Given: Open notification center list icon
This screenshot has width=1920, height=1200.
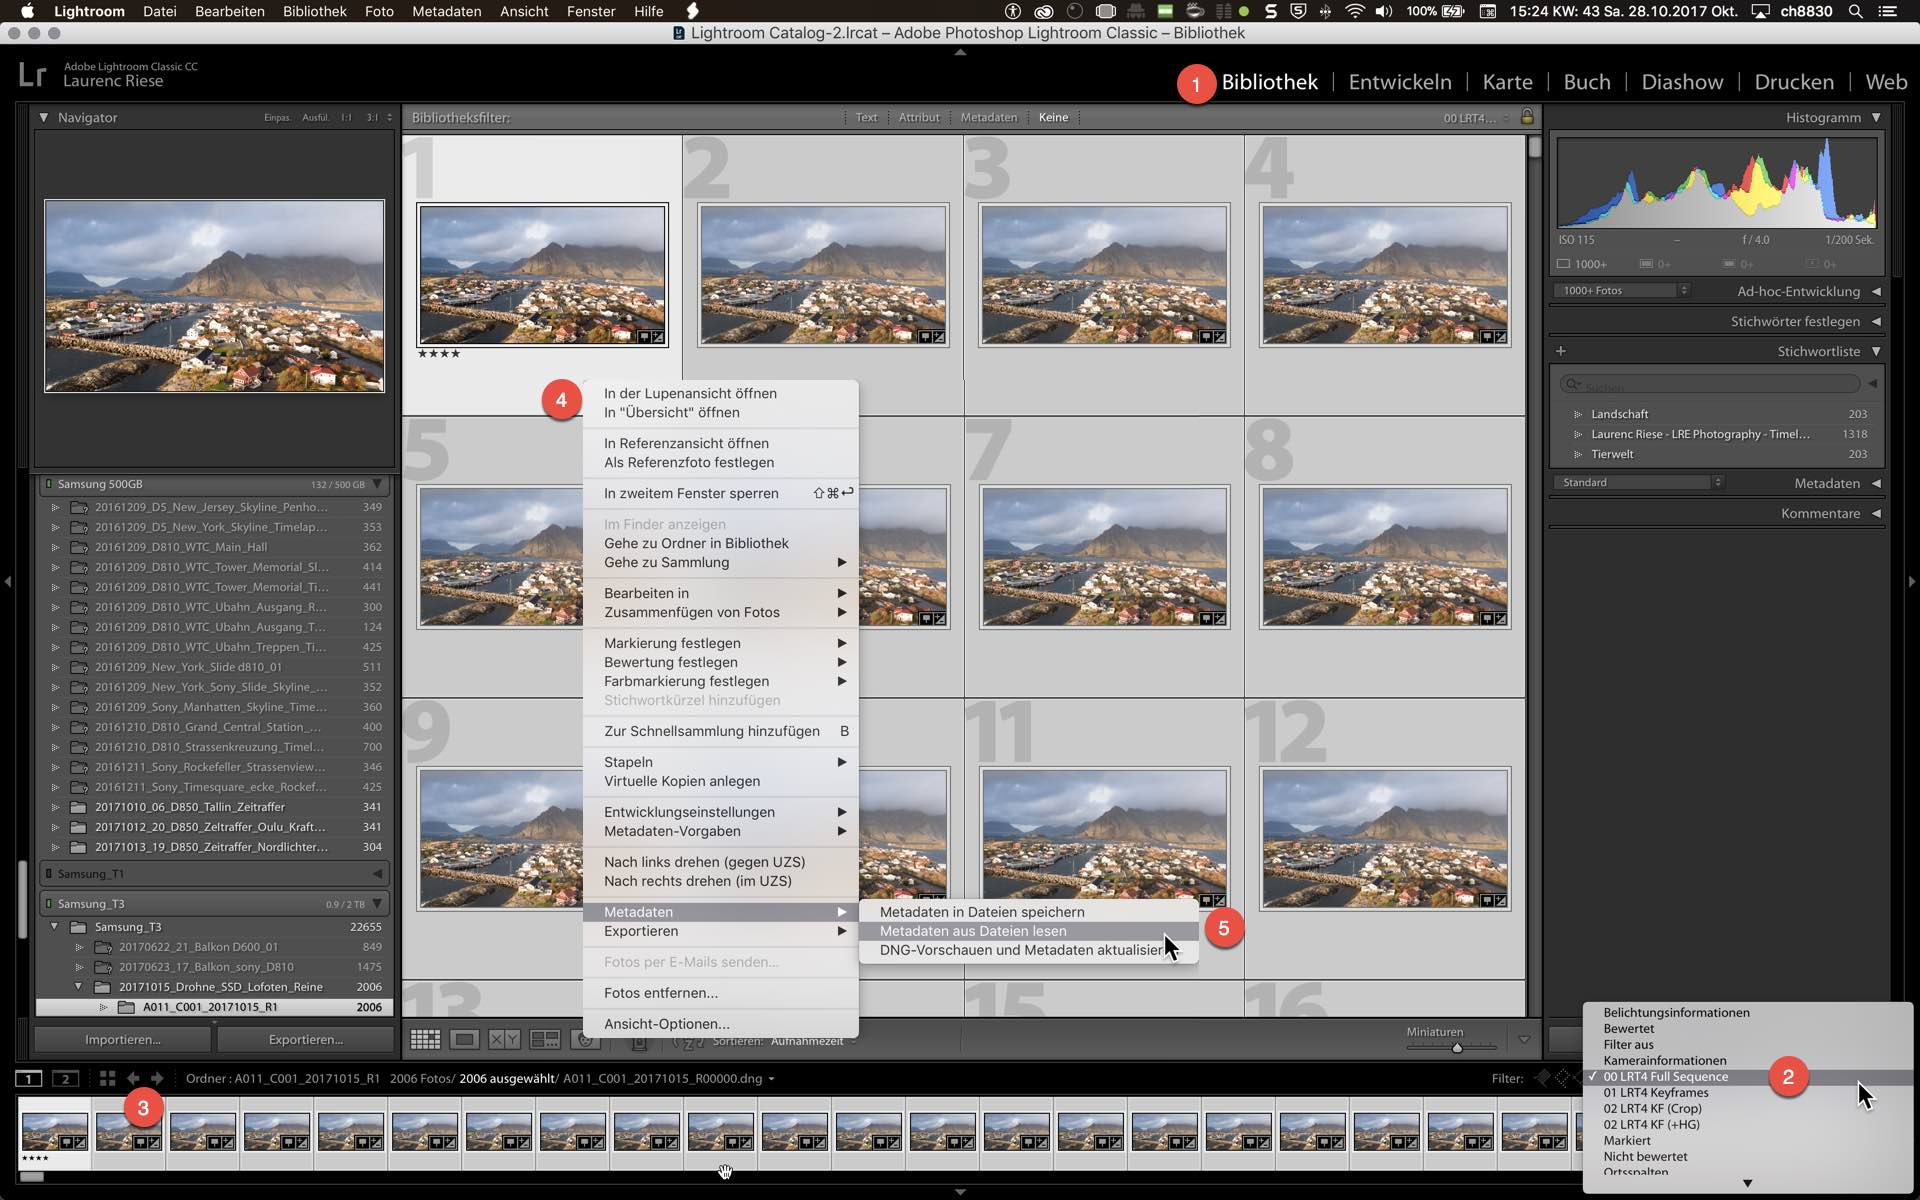Looking at the screenshot, I should (x=1887, y=11).
